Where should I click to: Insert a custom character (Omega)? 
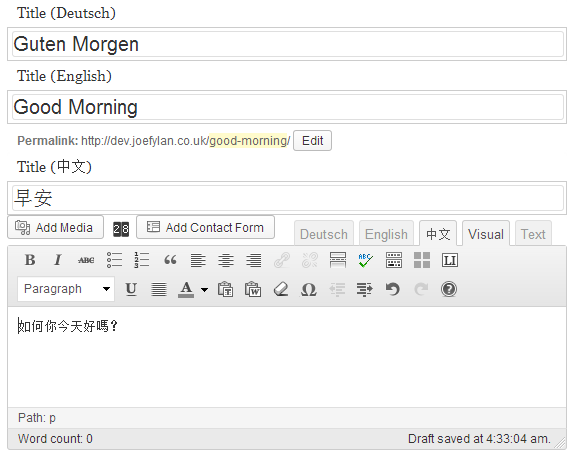(x=309, y=290)
